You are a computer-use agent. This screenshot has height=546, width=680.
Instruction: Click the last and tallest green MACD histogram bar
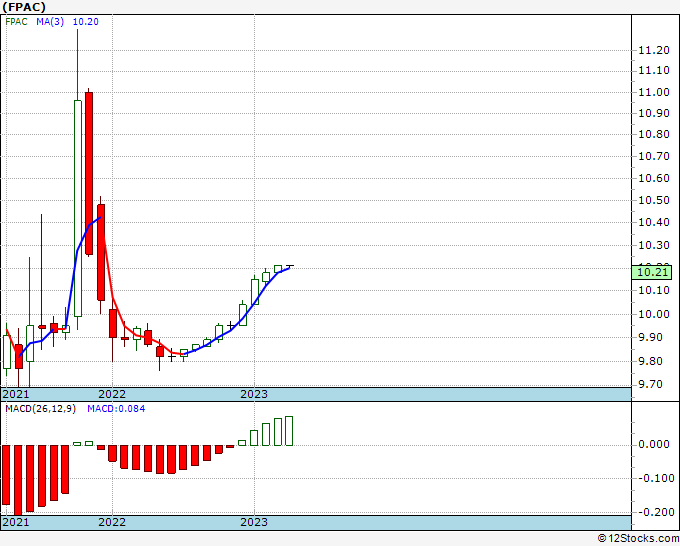click(x=289, y=431)
